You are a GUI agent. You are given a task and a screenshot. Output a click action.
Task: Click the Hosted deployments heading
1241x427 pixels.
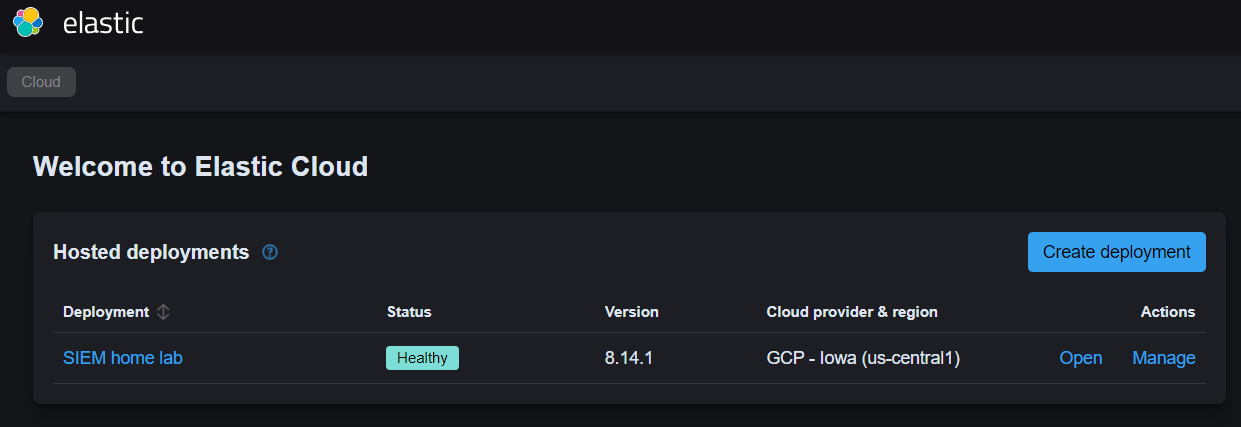(x=151, y=252)
